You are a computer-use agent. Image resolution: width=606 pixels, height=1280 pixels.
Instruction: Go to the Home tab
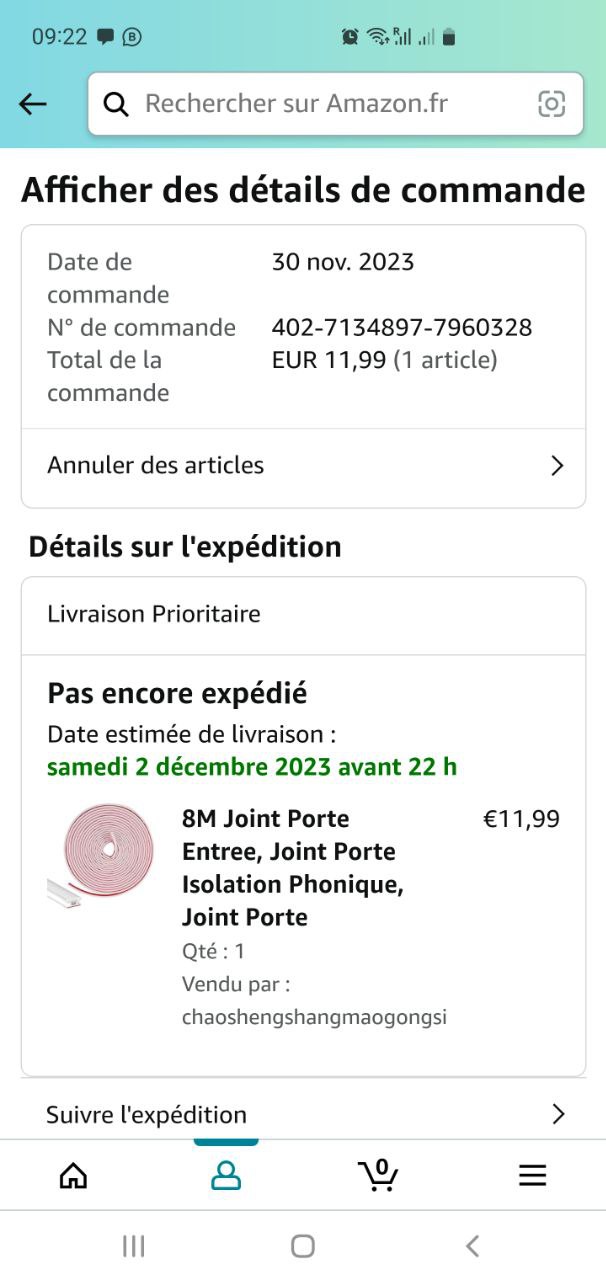74,1175
